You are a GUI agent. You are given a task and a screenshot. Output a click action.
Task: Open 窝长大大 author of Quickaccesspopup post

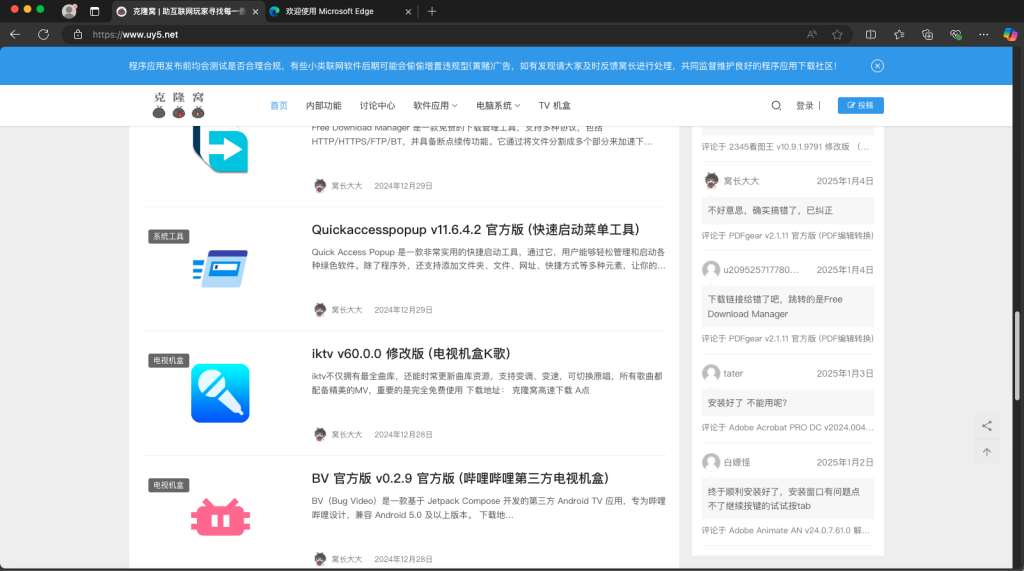346,310
